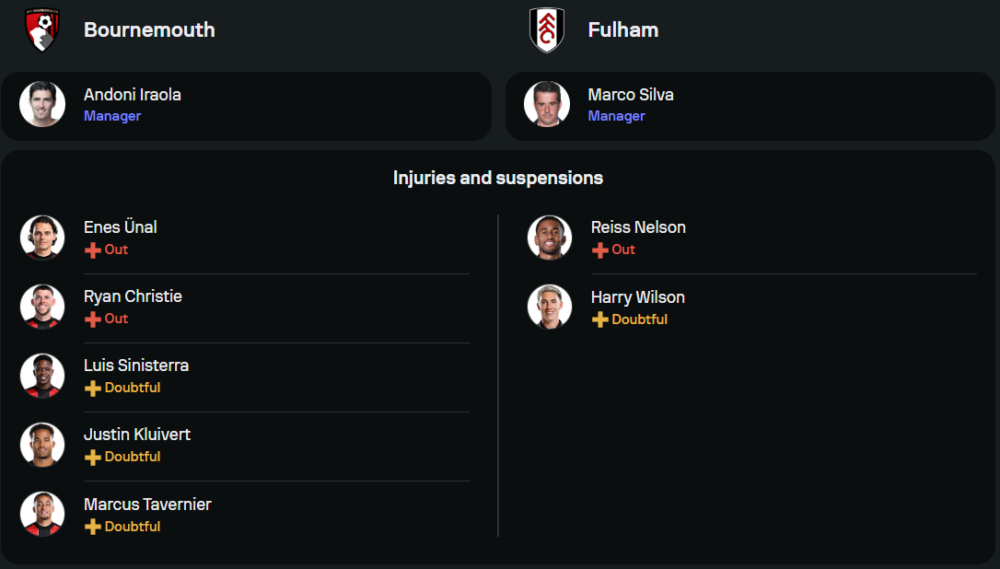Image resolution: width=1000 pixels, height=569 pixels.
Task: Click the Injuries and suspensions heading
Action: (x=498, y=178)
